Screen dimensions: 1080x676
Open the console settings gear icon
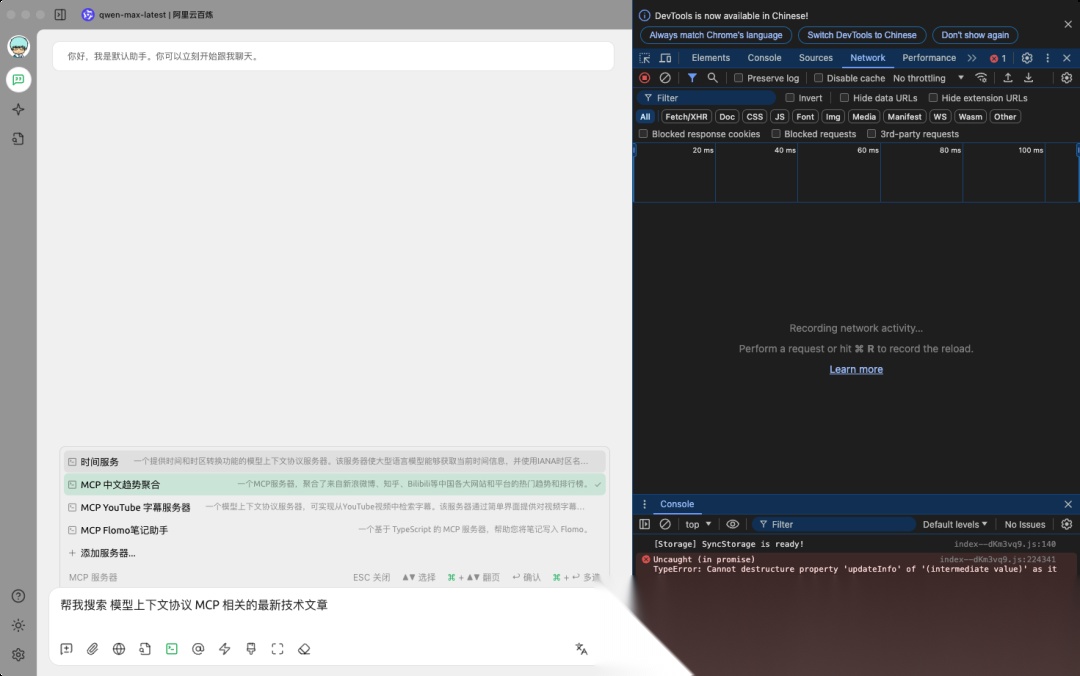[x=1067, y=524]
